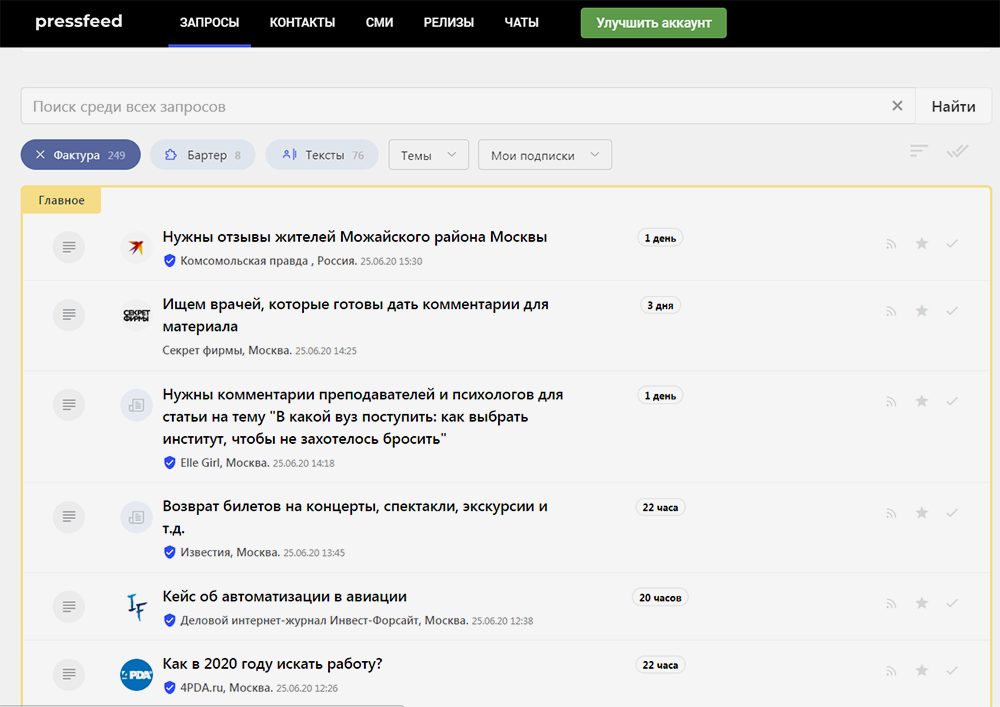Star the Можайского района request
The width and height of the screenshot is (1000, 707).
[922, 243]
